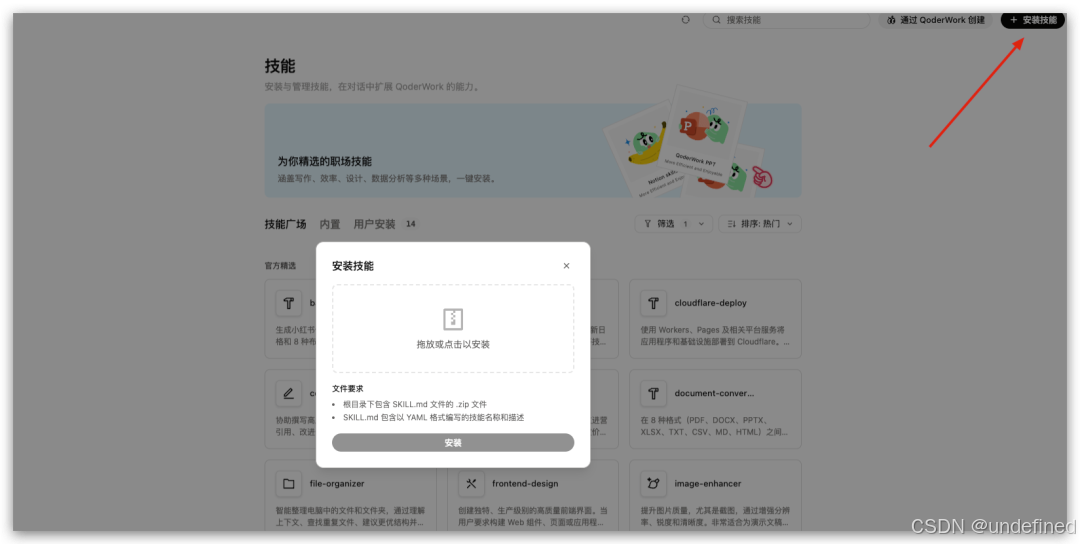Click the document-conver description 在 8 种格式

point(716,426)
